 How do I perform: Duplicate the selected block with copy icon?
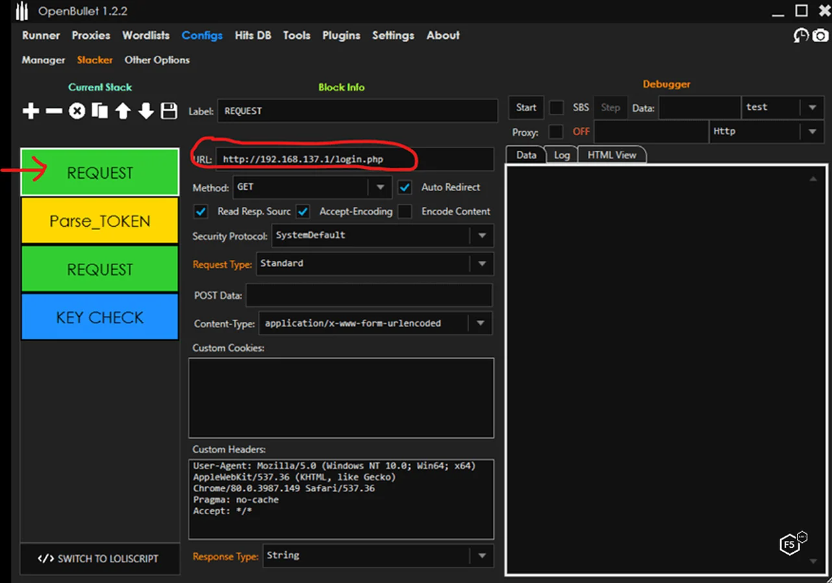pyautogui.click(x=100, y=111)
